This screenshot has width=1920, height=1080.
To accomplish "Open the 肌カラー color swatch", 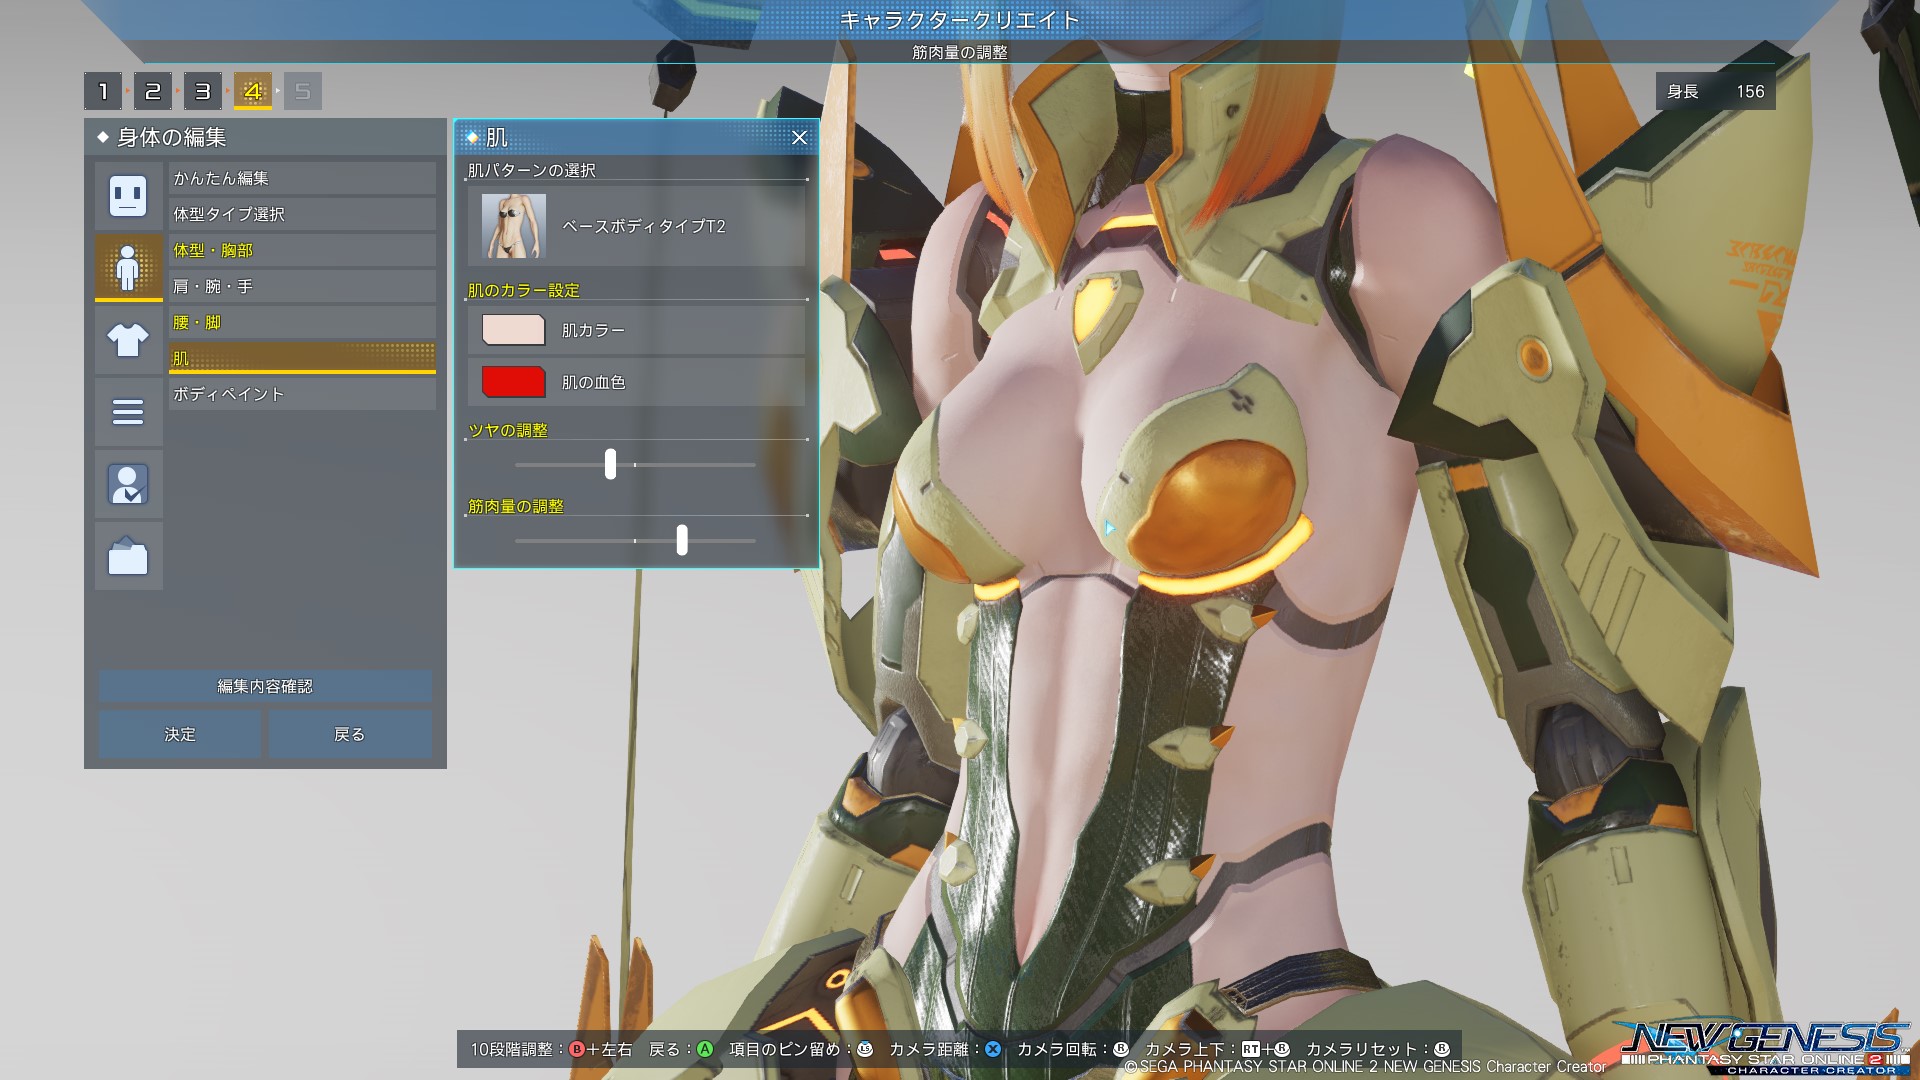I will pos(514,330).
